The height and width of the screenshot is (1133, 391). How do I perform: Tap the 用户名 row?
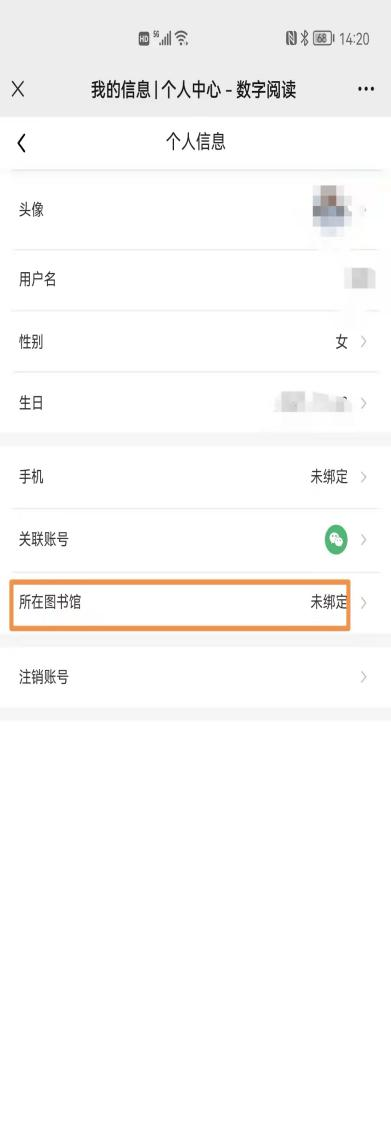(x=195, y=280)
